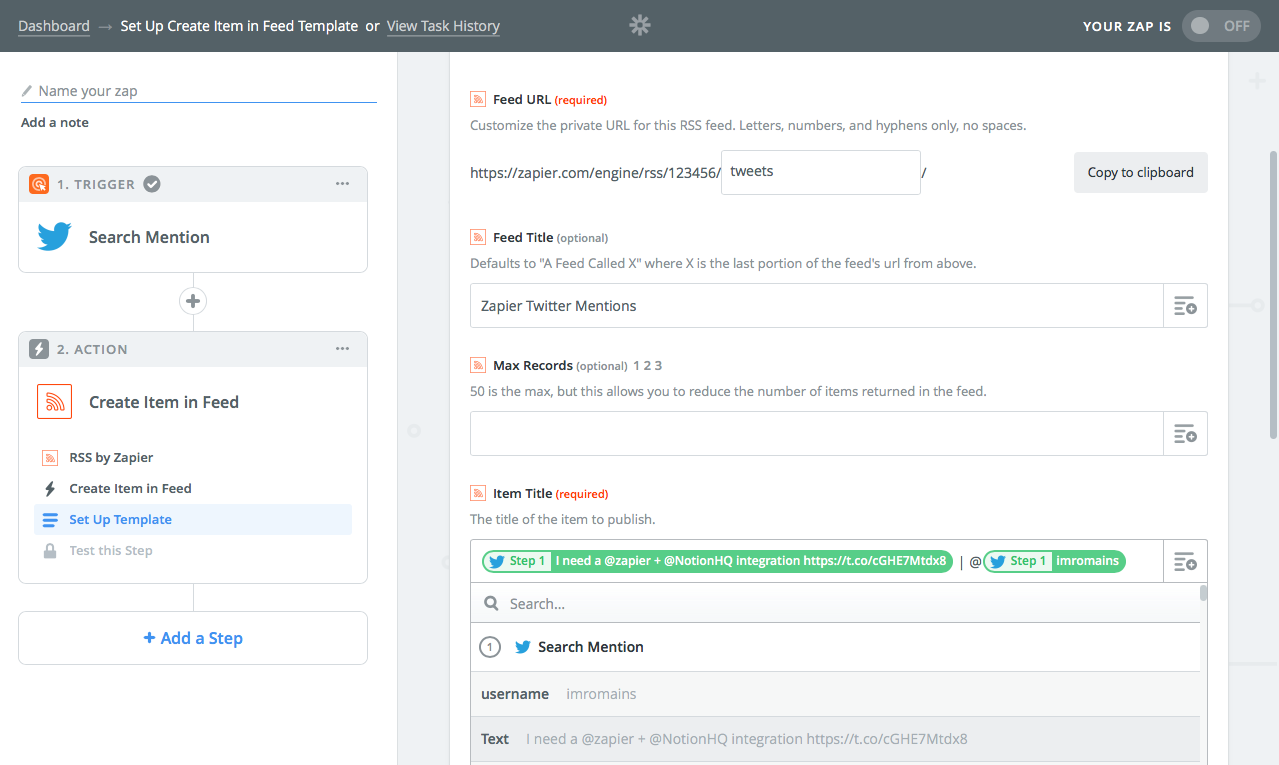1279x765 pixels.
Task: Click the Step 1 imromains pill
Action: pos(1055,561)
